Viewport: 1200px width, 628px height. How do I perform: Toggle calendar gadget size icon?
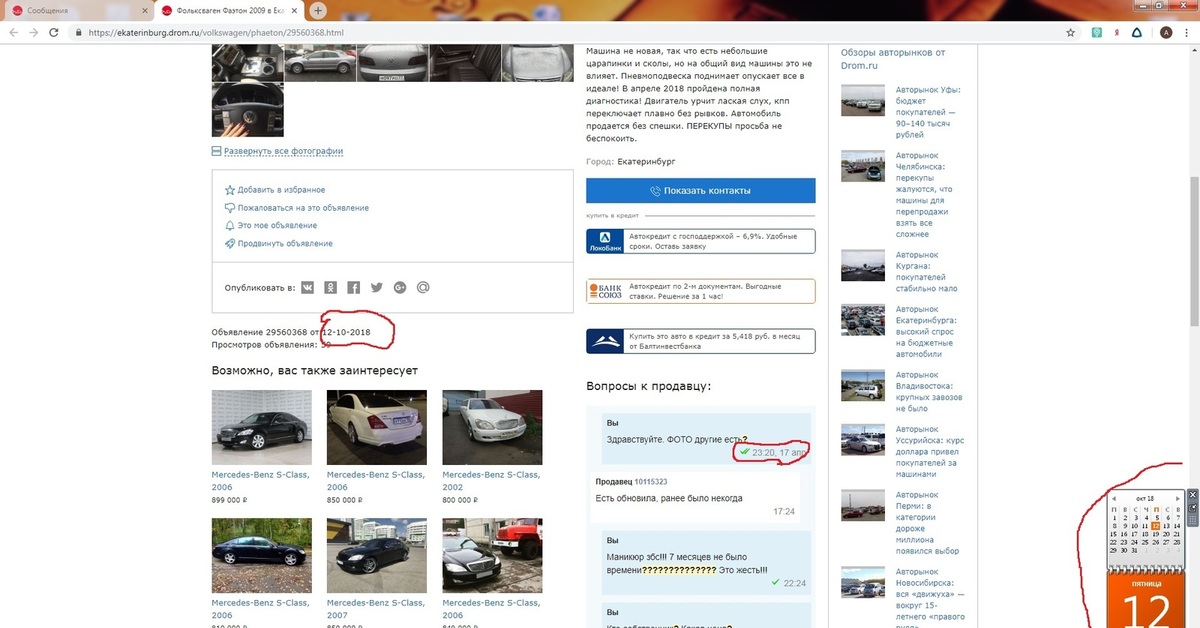(1192, 507)
